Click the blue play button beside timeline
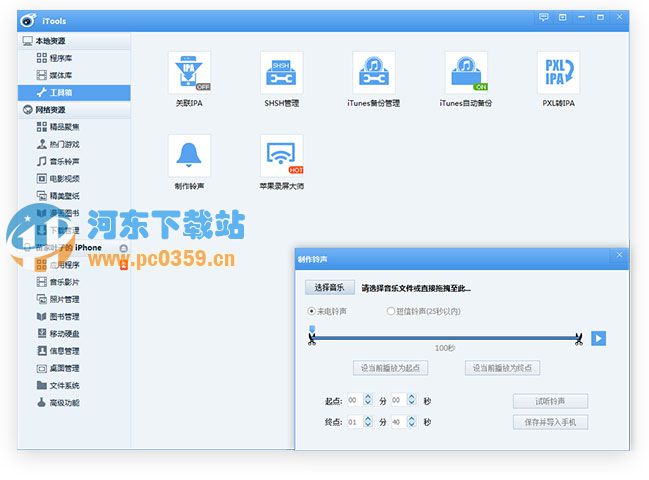 (598, 338)
